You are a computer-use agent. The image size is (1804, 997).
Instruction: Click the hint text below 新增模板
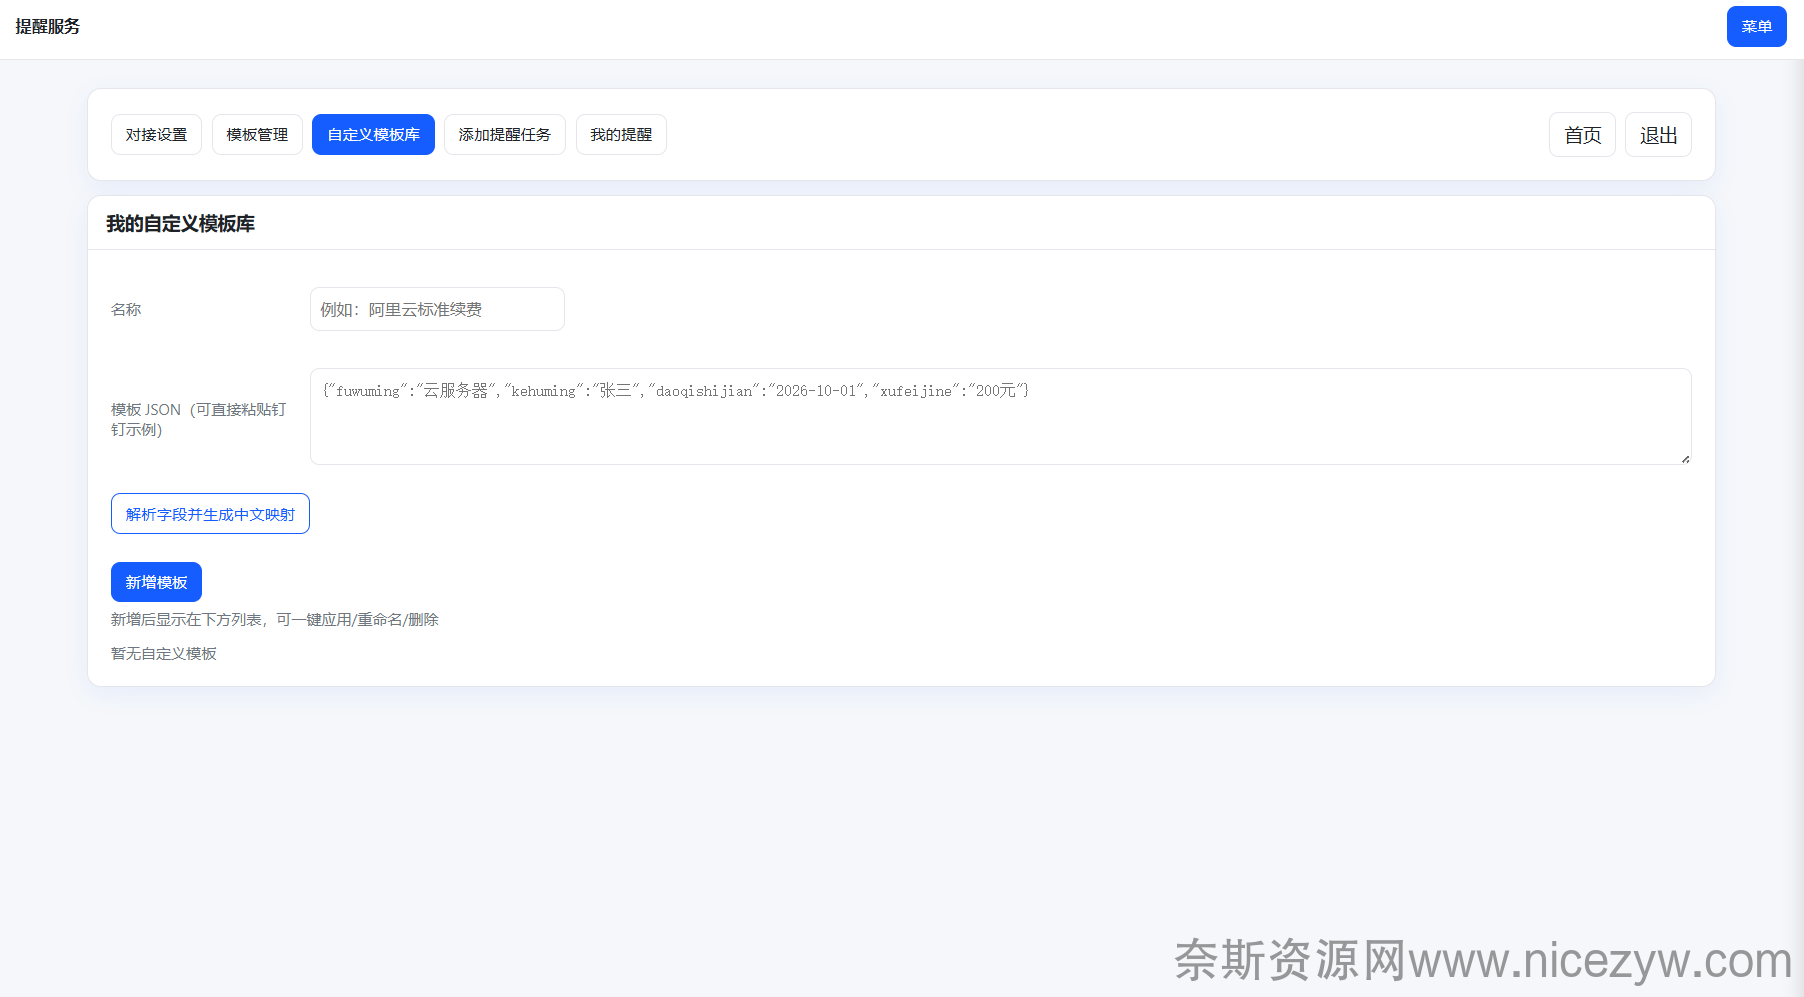(x=274, y=620)
